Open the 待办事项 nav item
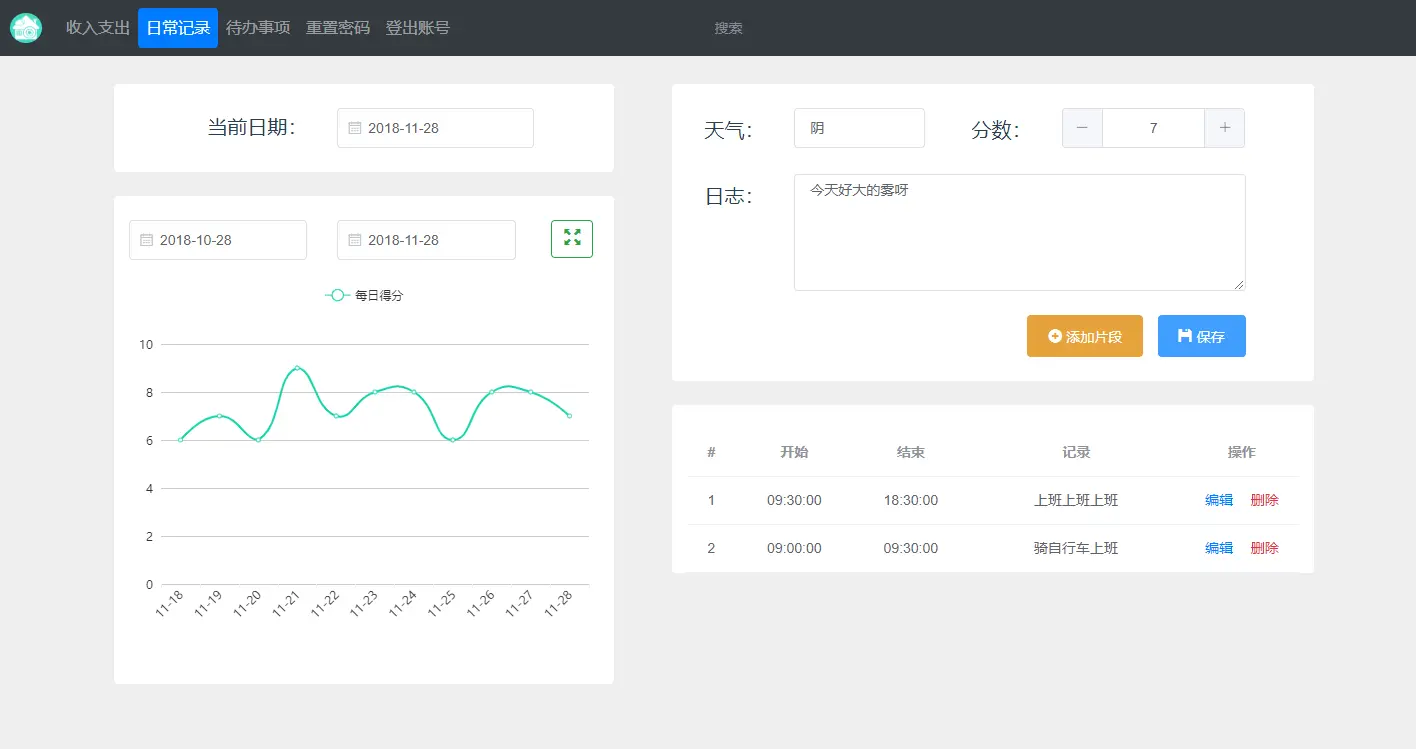Viewport: 1416px width, 749px height. pyautogui.click(x=258, y=28)
